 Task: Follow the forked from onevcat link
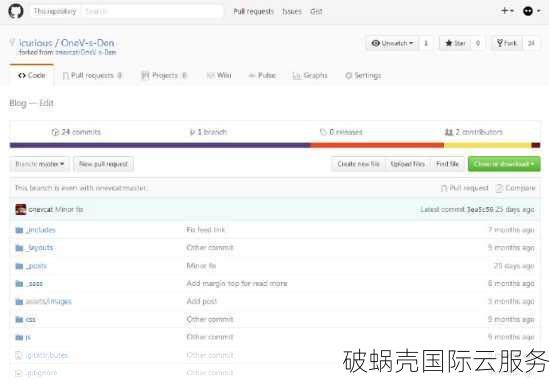tap(86, 52)
